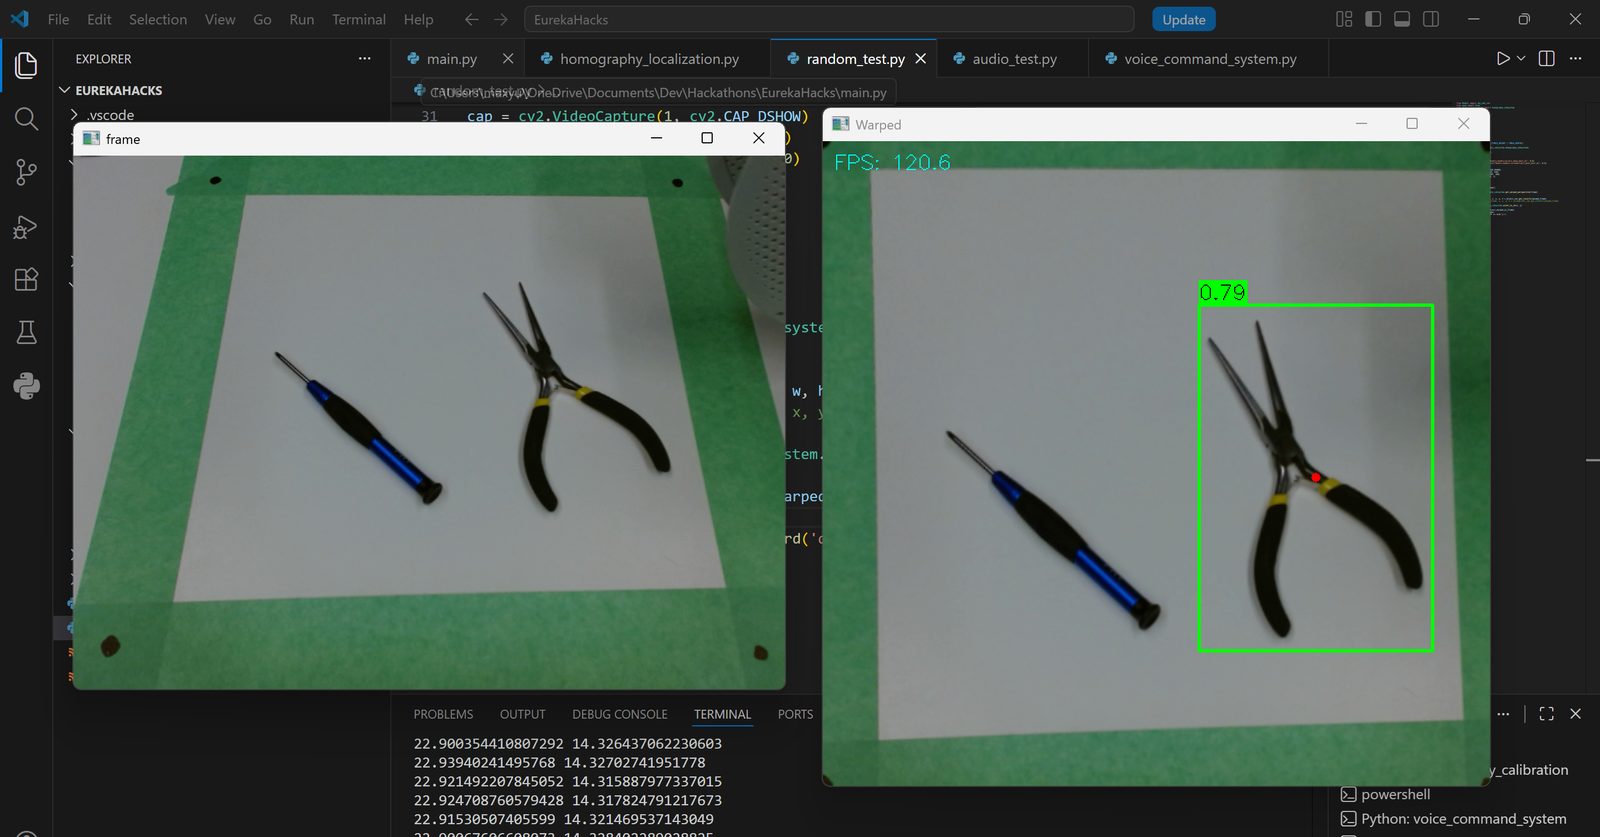
Task: Expand the .vscode folder
Action: pos(110,114)
